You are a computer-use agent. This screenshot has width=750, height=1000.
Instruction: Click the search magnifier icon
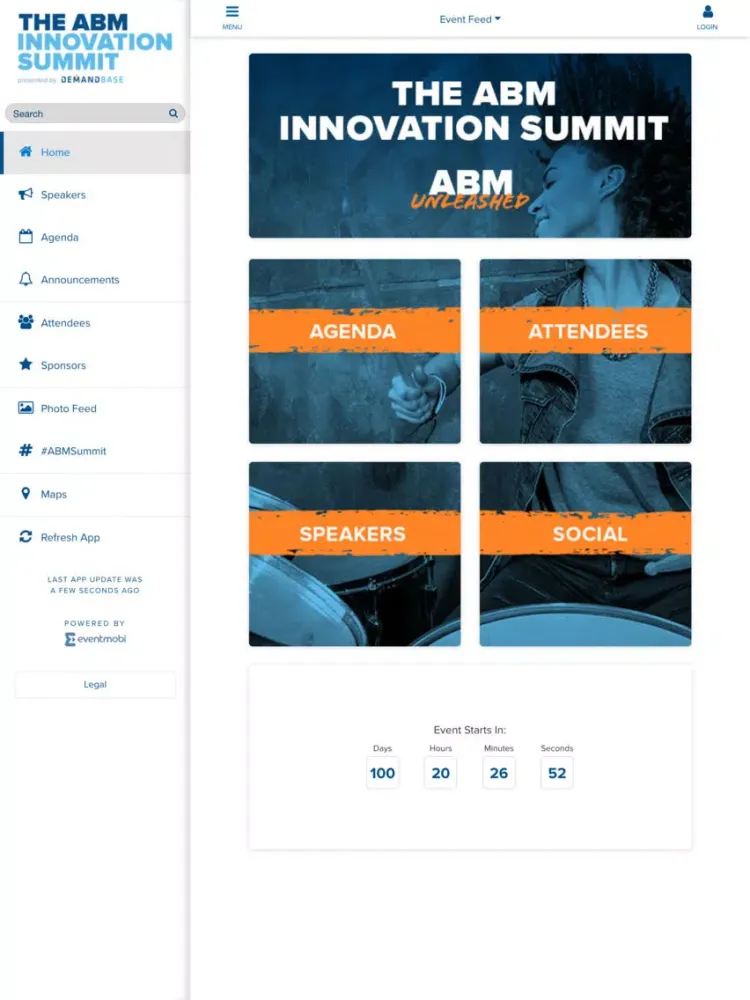[173, 113]
